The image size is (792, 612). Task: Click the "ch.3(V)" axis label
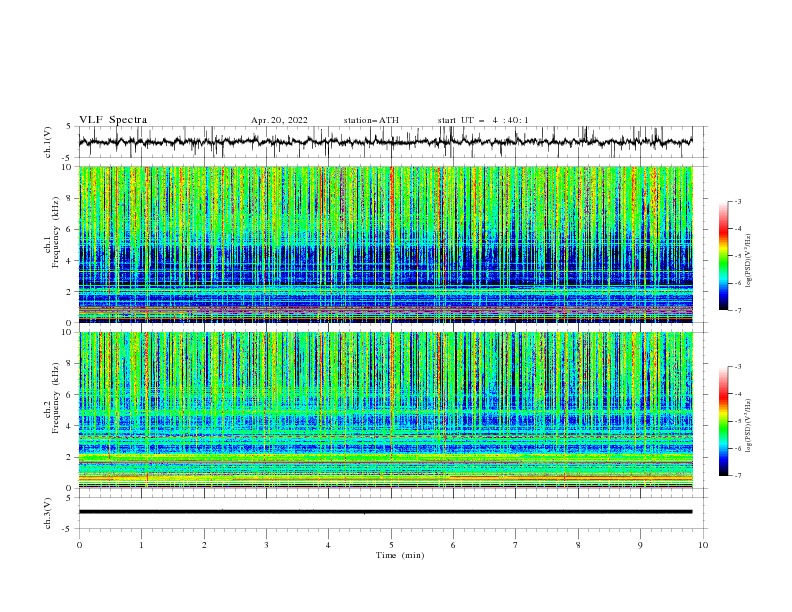point(48,513)
